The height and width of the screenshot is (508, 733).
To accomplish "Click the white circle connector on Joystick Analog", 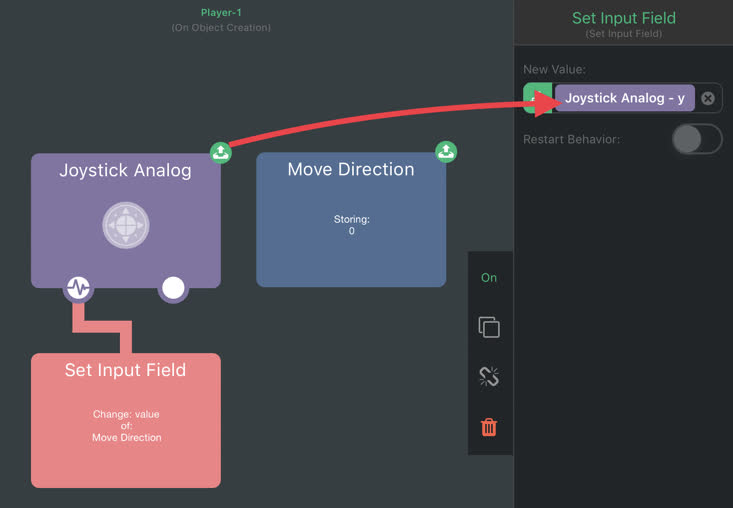I will (173, 288).
